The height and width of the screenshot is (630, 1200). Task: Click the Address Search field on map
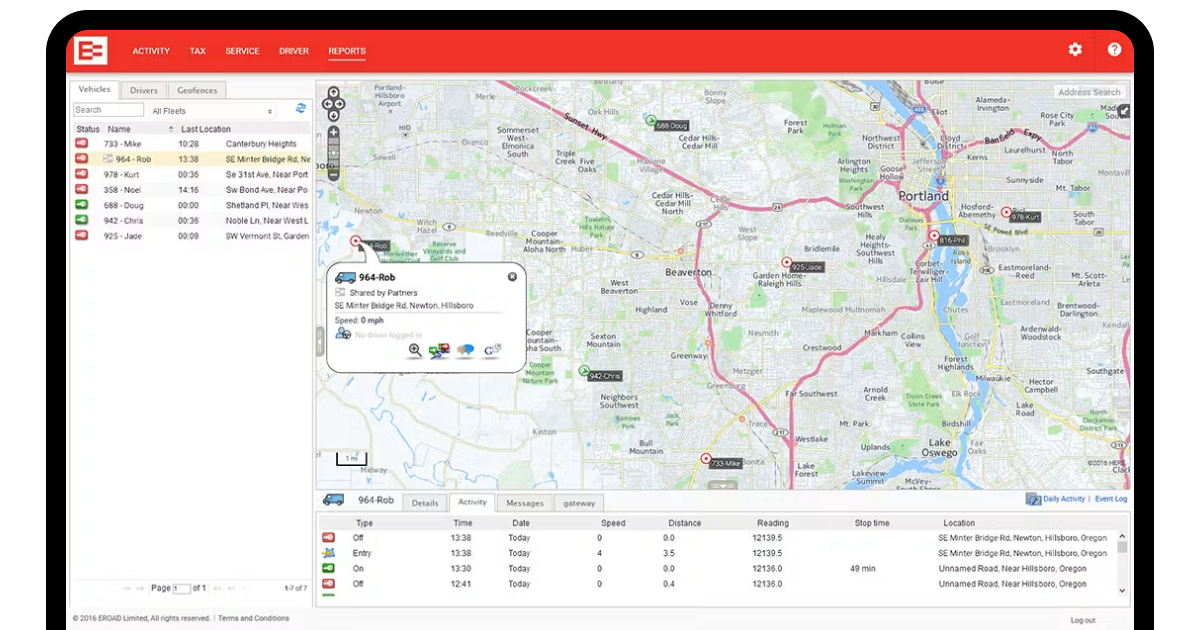click(1089, 92)
